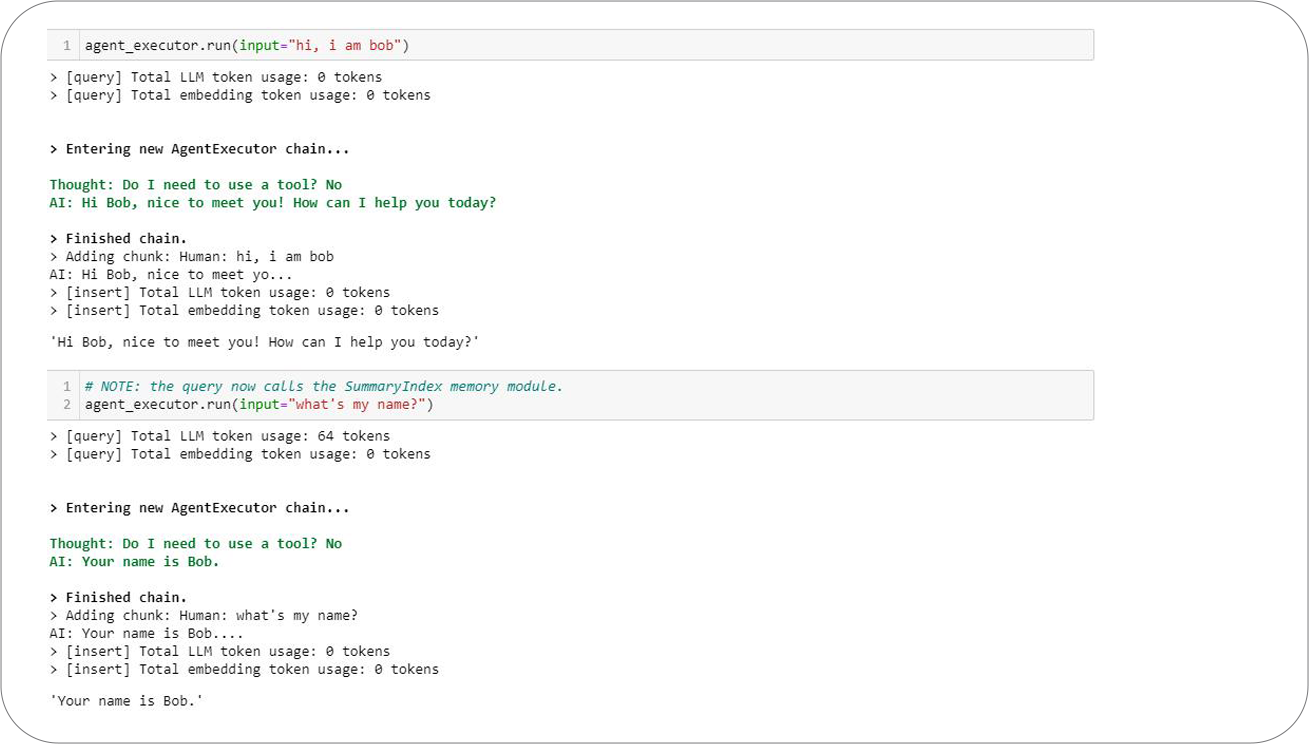Click 'Adding chunk: Human: what's my name?' line

click(x=204, y=616)
